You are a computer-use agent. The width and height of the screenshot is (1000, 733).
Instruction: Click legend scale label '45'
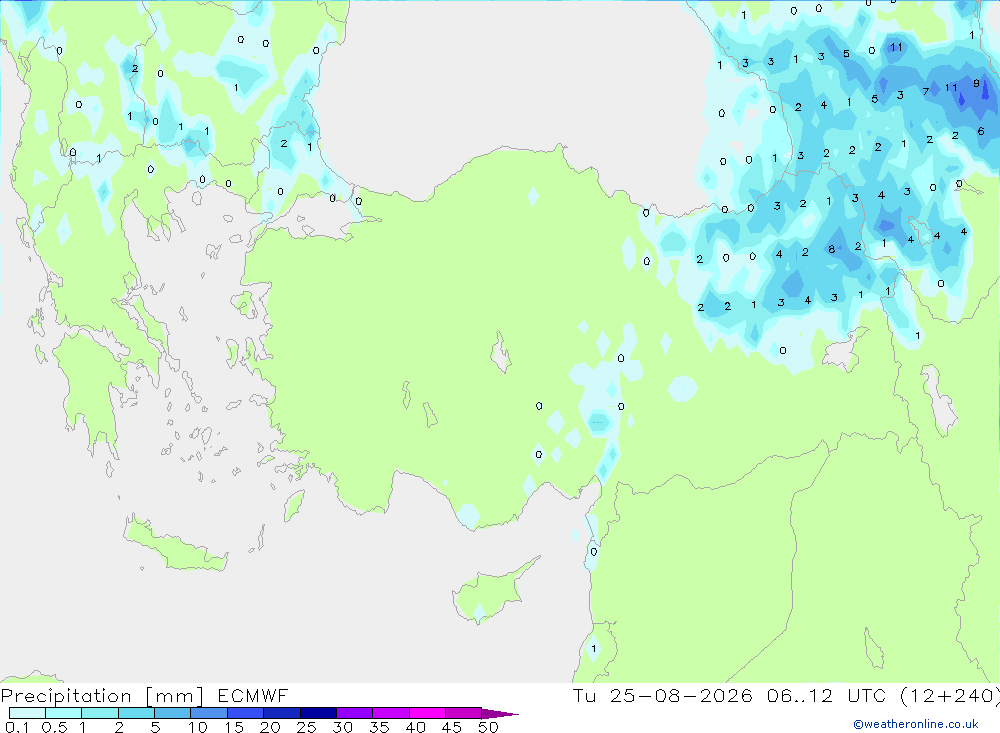pos(452,727)
